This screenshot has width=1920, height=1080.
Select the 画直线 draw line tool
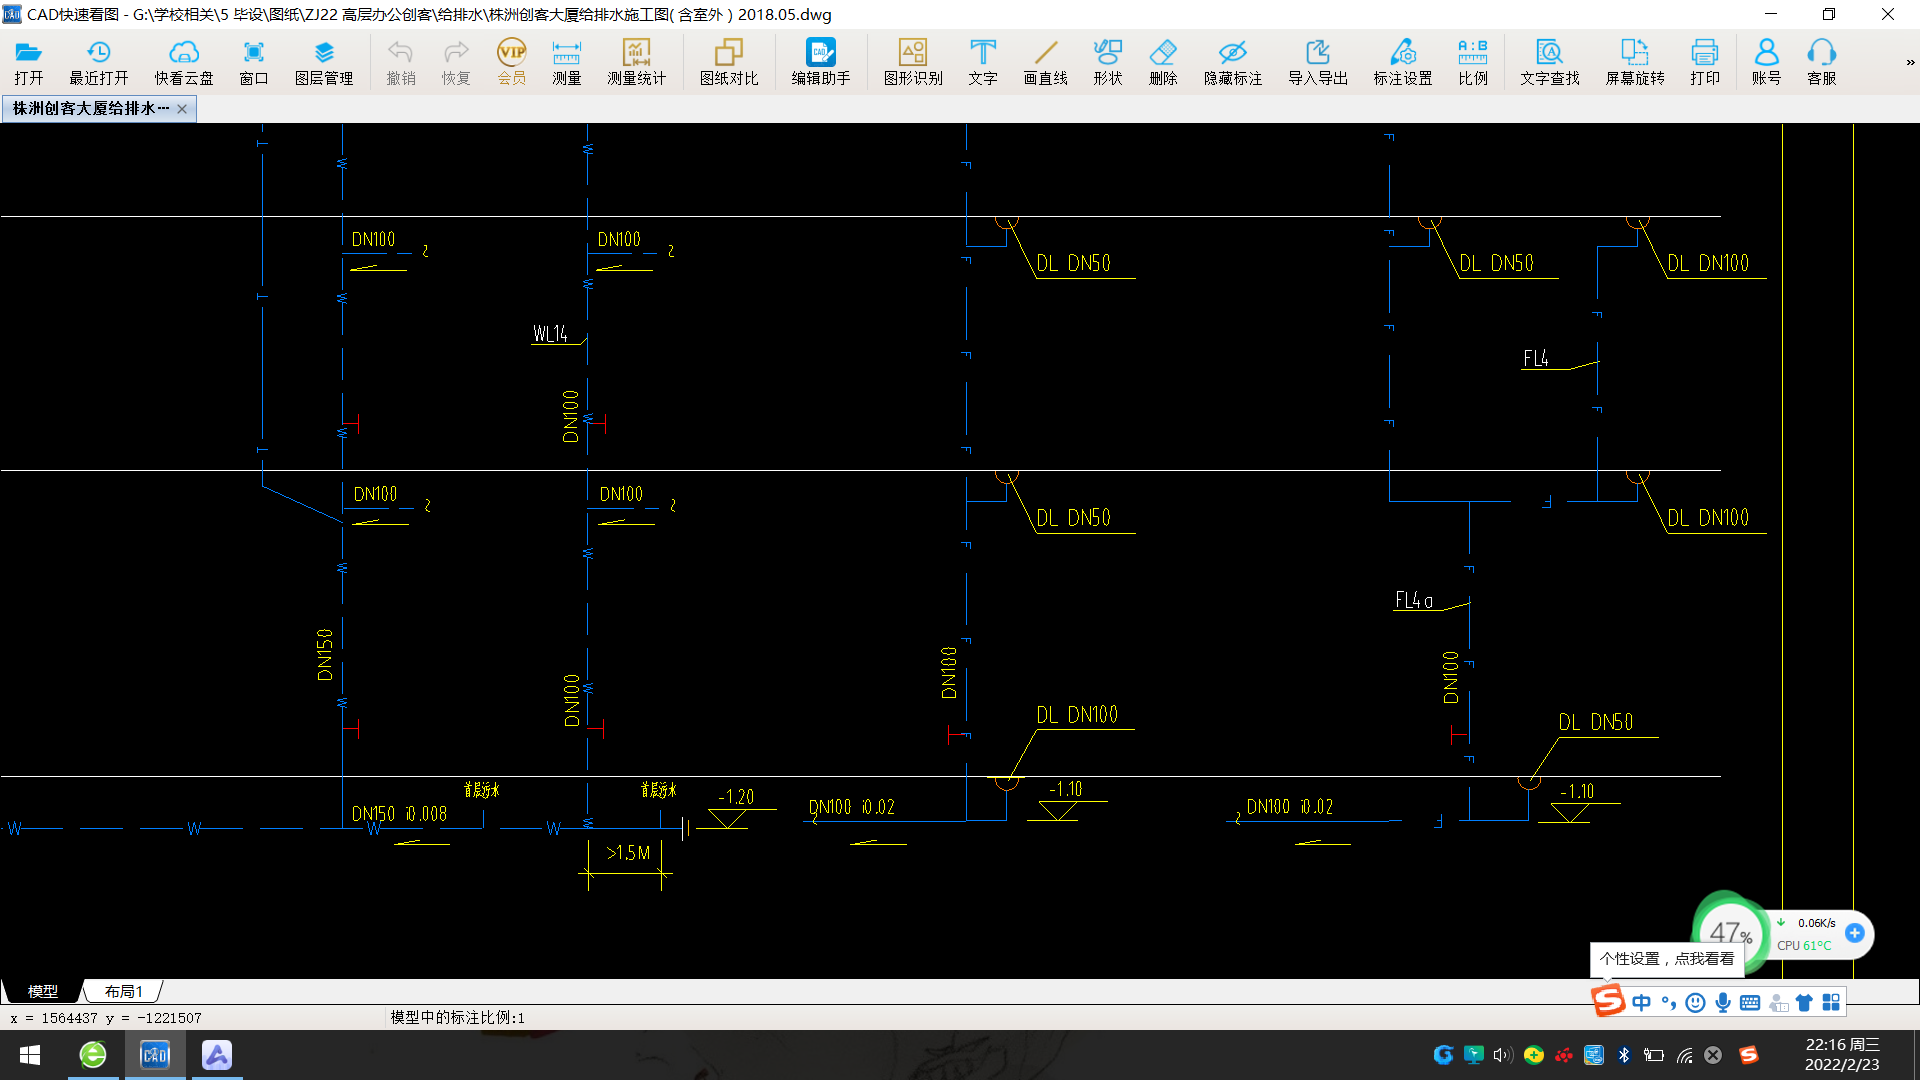click(1045, 62)
